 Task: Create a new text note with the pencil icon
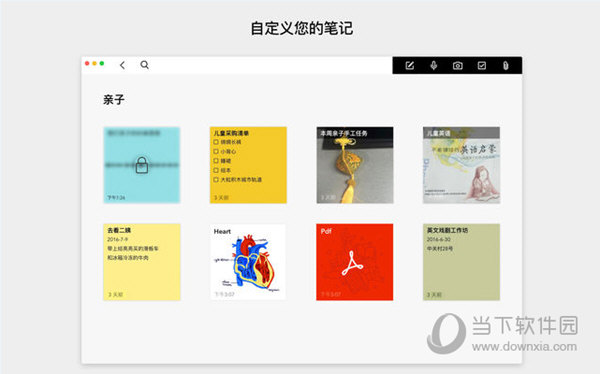(x=409, y=65)
